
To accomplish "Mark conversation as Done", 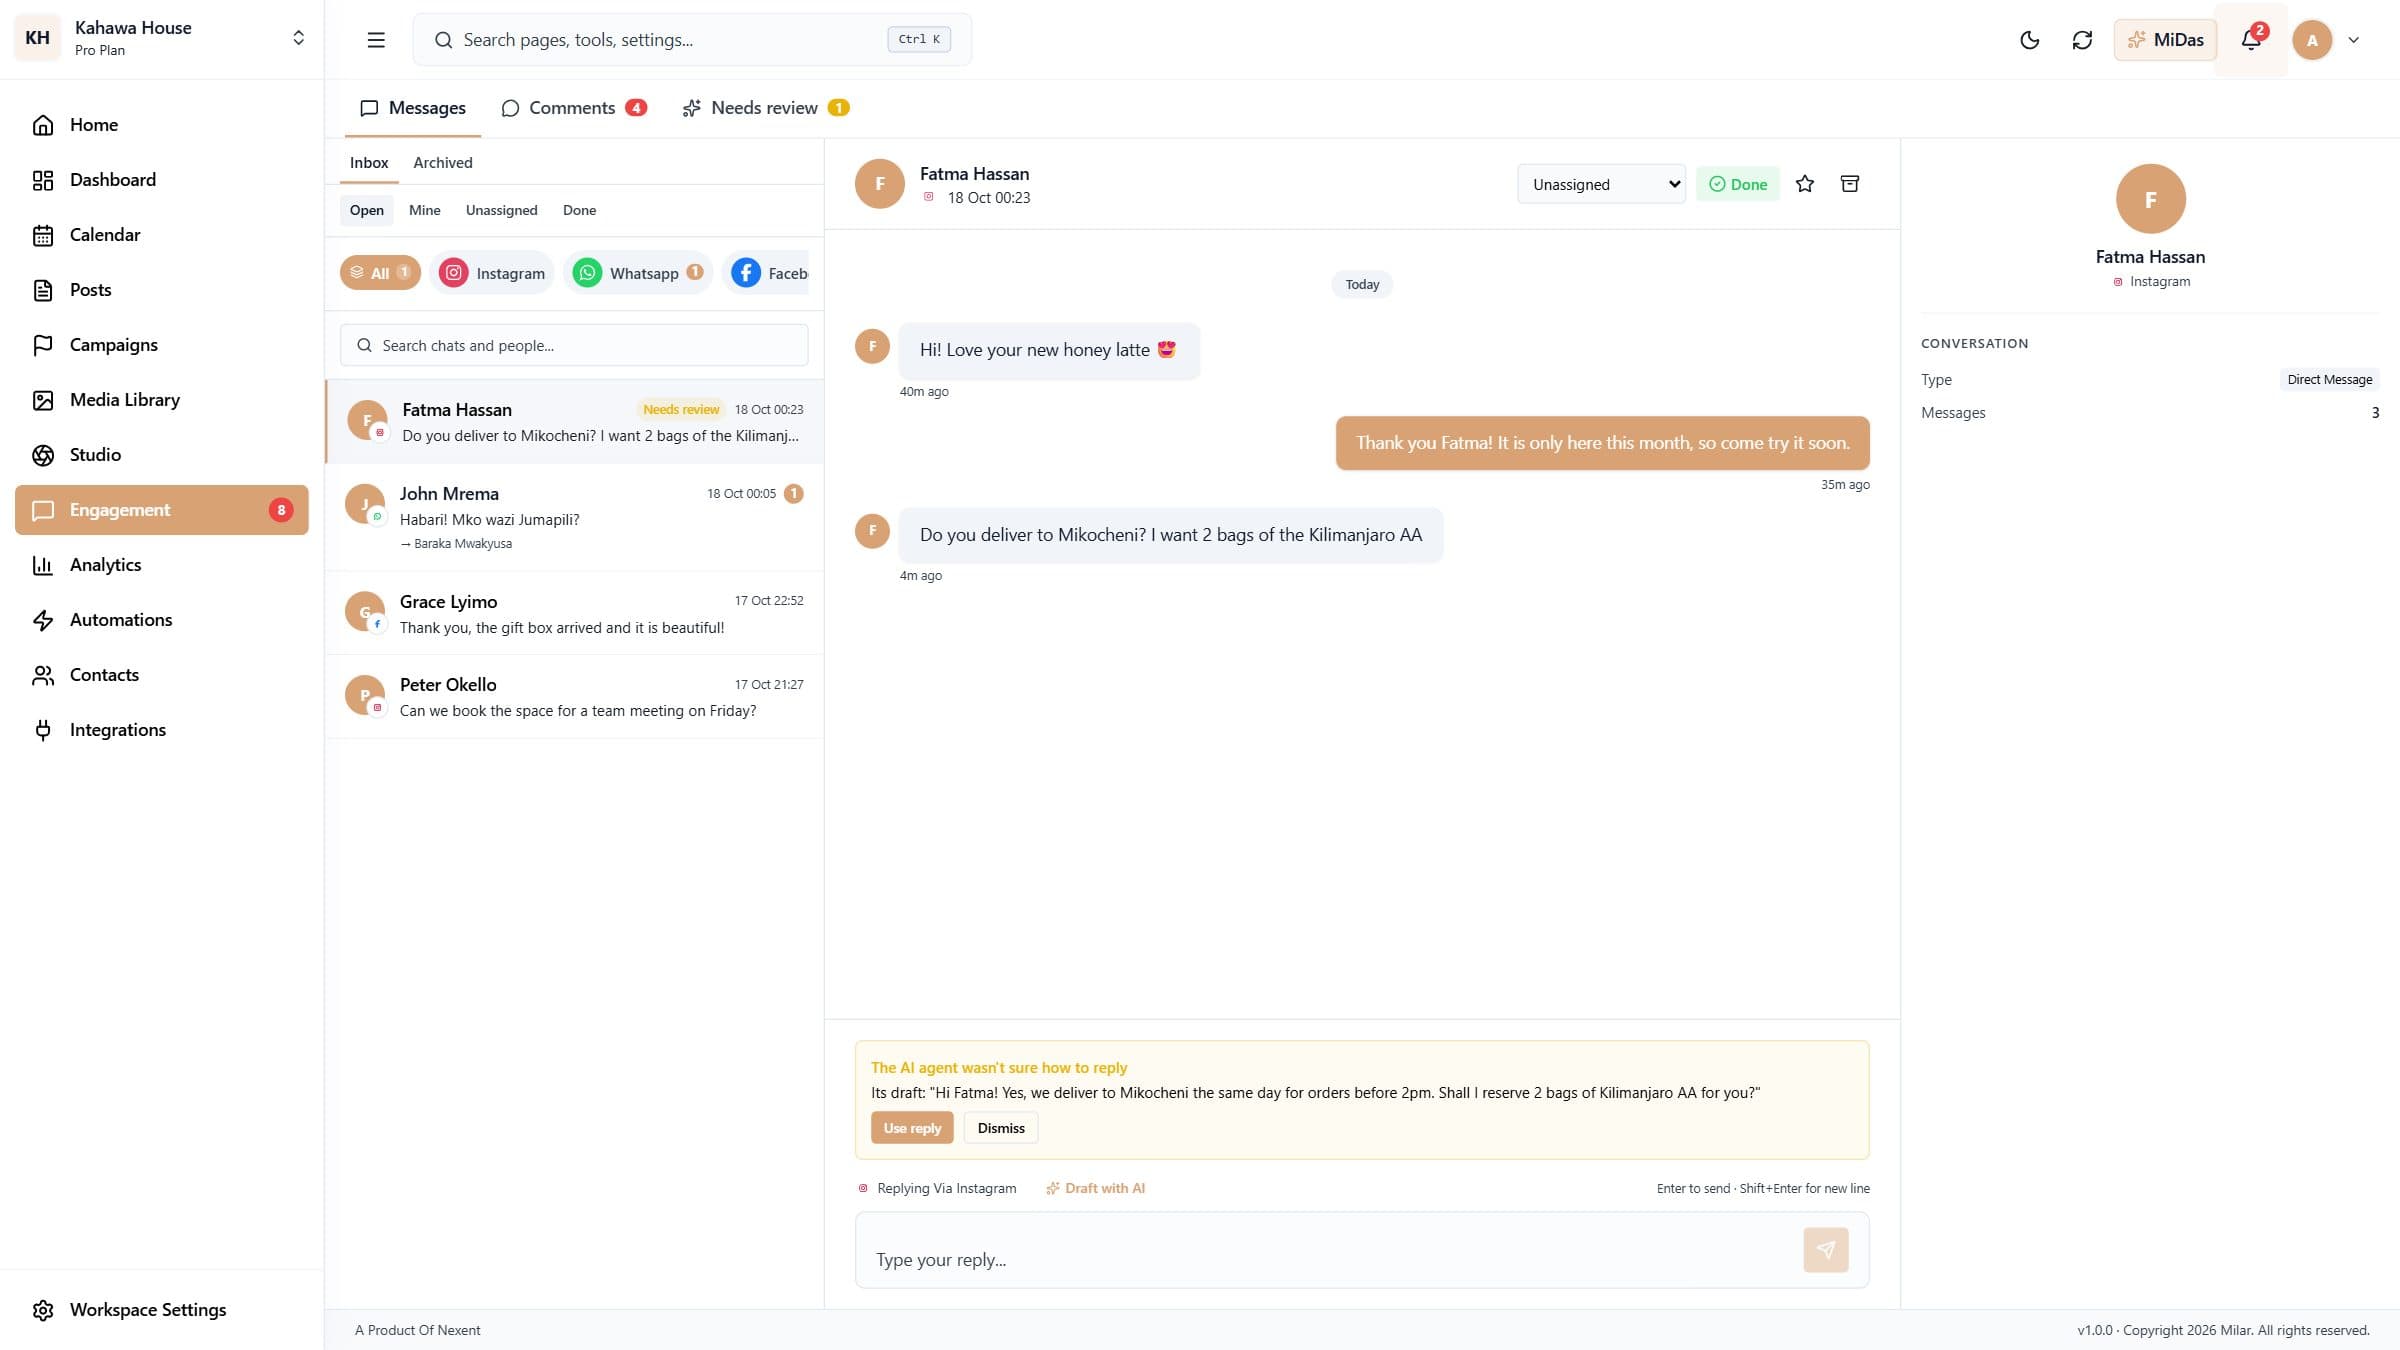I will coord(1738,184).
